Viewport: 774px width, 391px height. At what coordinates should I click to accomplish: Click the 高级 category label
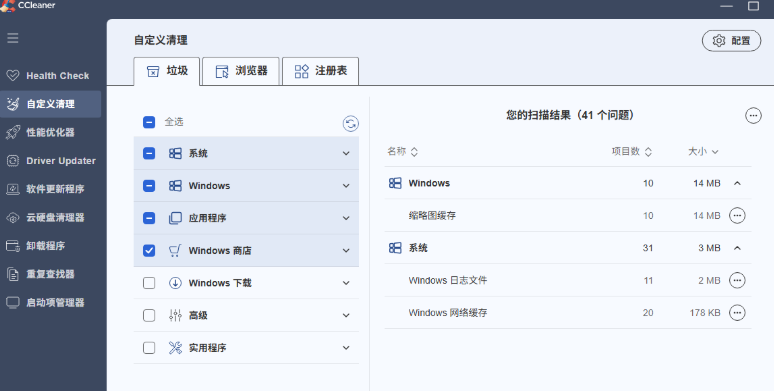click(x=198, y=315)
